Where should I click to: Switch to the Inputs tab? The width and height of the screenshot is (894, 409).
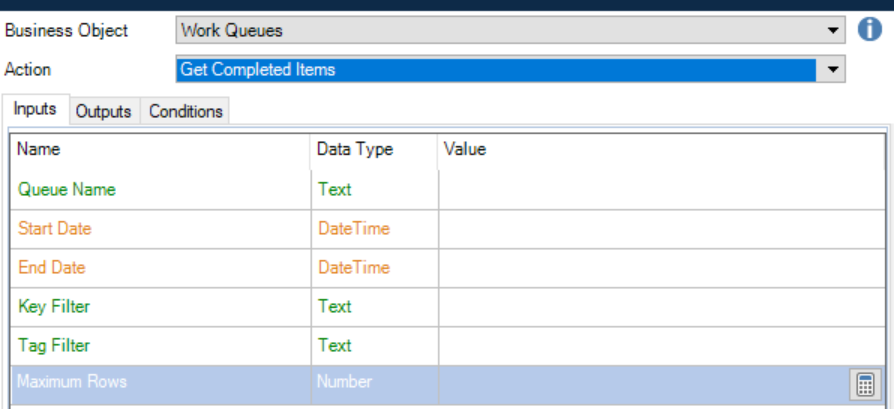click(x=35, y=109)
